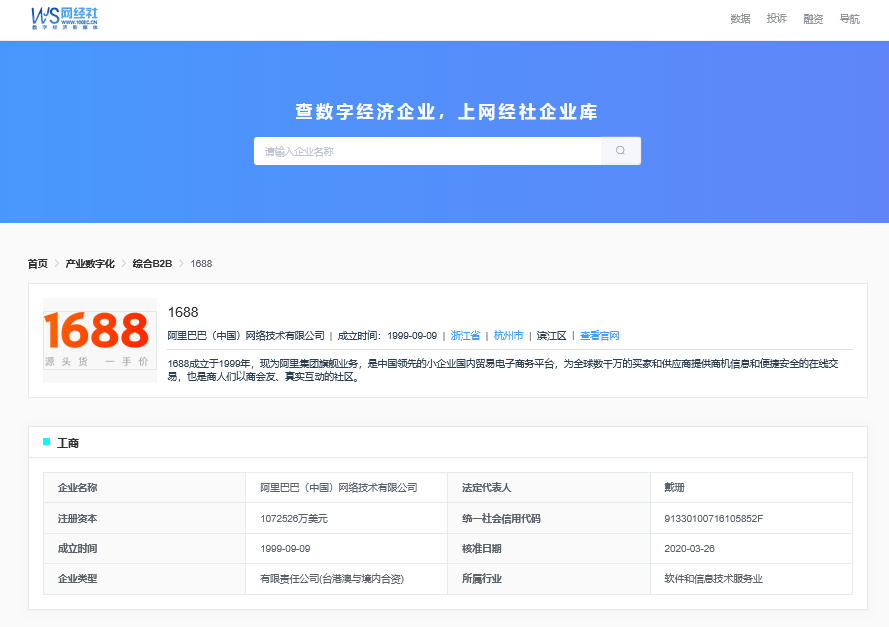Open the 投诉 navigation menu item
889x627 pixels.
[776, 19]
